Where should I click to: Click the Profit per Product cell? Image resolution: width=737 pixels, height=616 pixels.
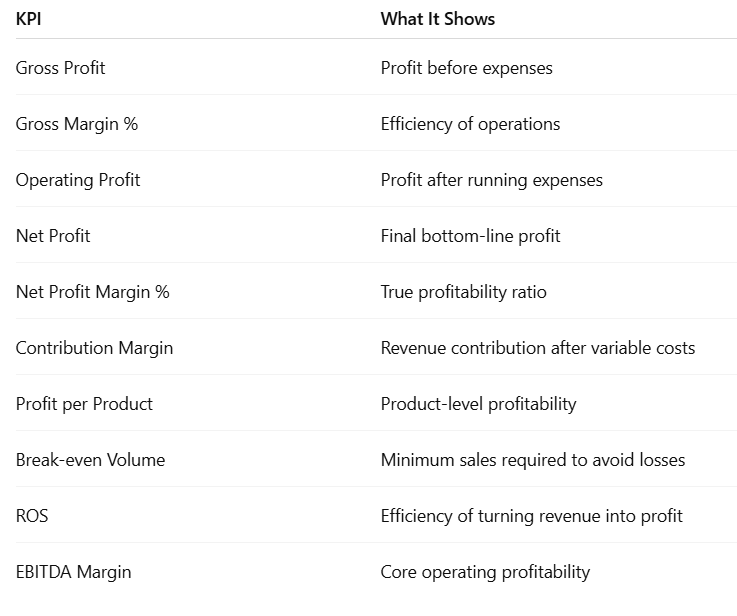click(84, 404)
